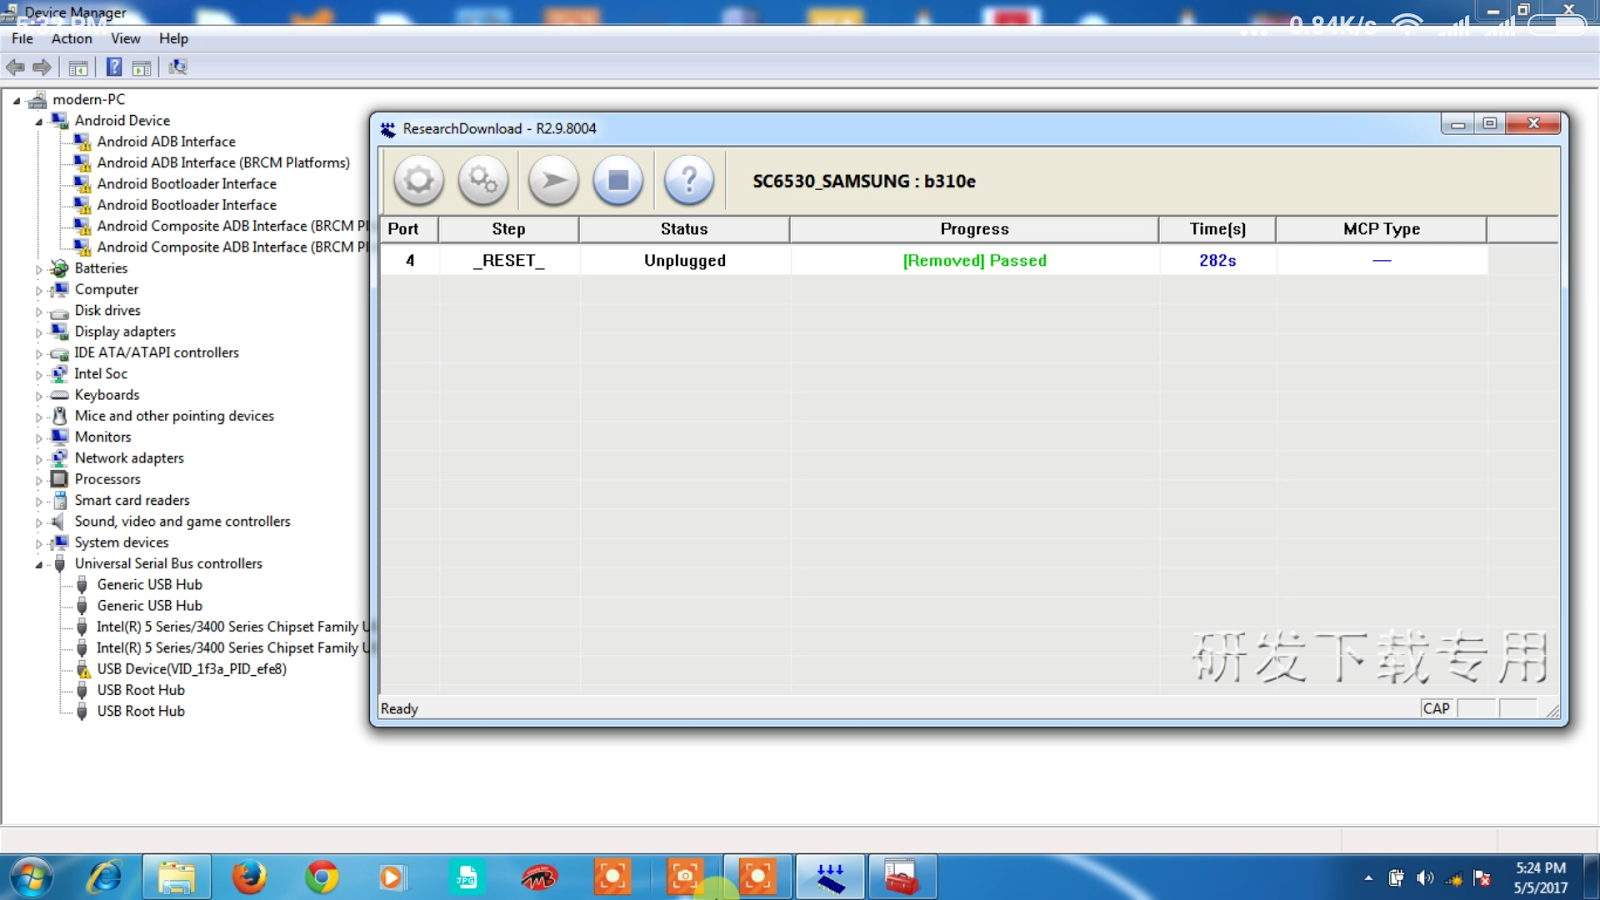Collapse the modern-PC root node

coord(17,100)
